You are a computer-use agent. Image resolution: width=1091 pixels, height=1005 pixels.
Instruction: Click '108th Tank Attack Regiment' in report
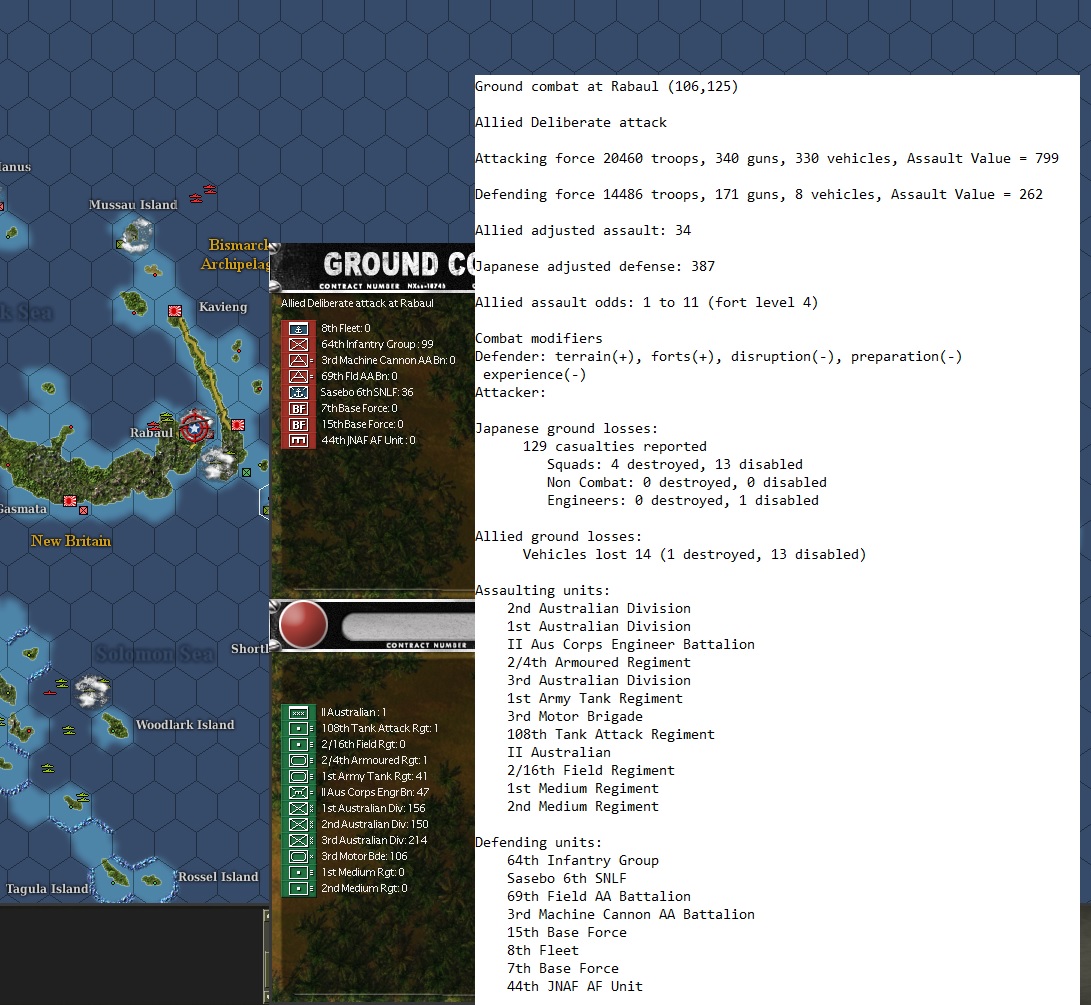611,735
